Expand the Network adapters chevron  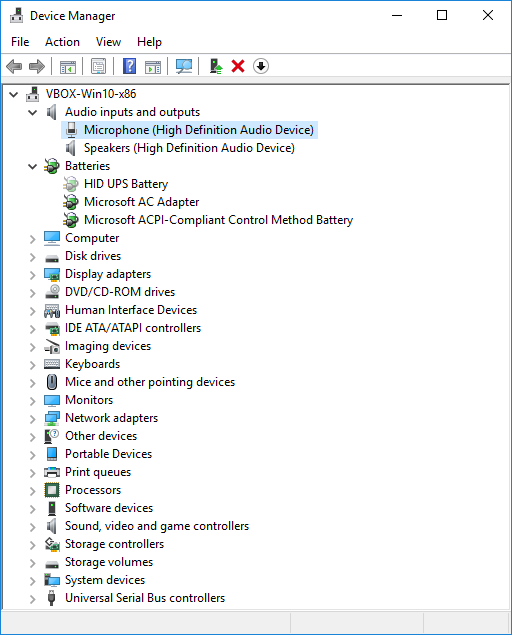pyautogui.click(x=33, y=418)
